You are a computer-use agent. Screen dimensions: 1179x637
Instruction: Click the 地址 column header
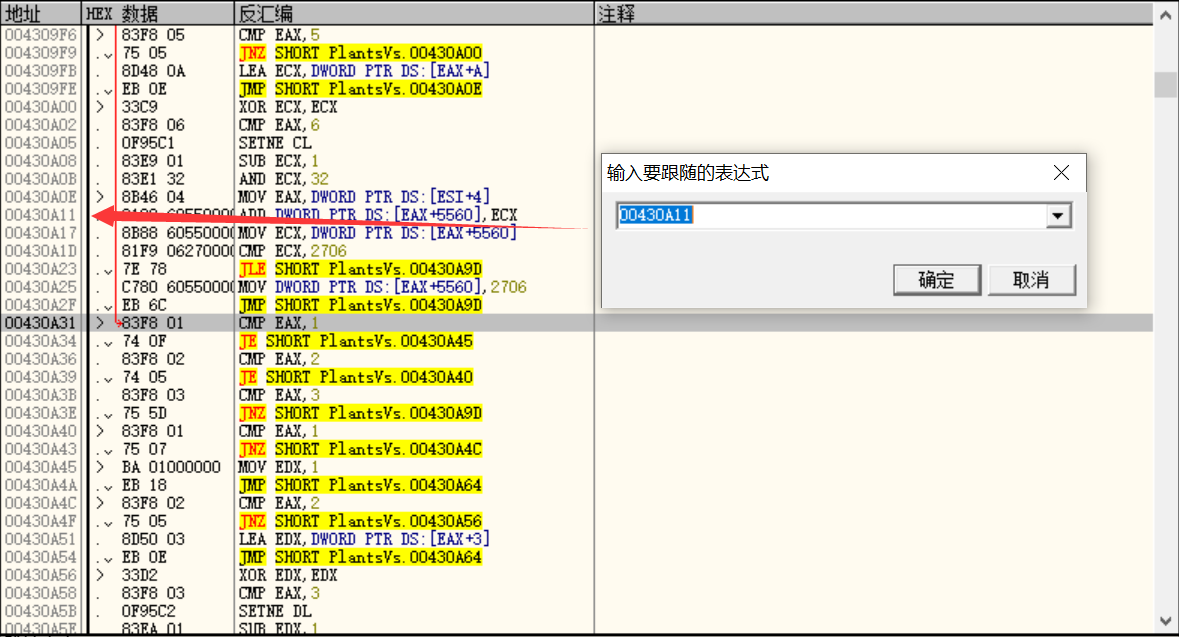(x=41, y=14)
